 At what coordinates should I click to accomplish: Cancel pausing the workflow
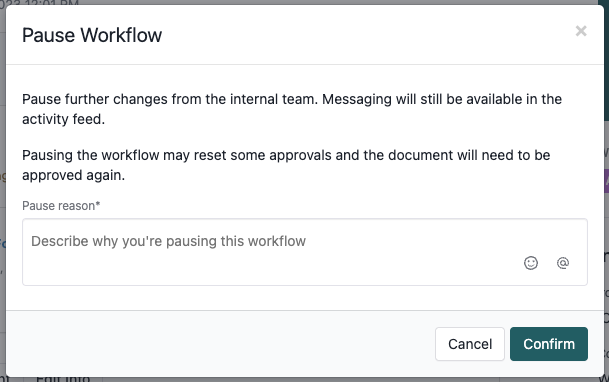tap(470, 344)
